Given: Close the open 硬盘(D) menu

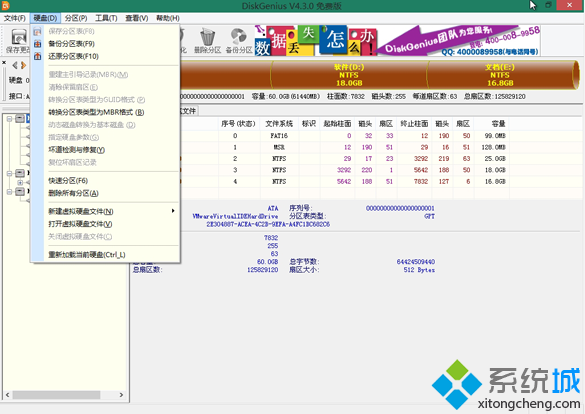Looking at the screenshot, I should 45,18.
